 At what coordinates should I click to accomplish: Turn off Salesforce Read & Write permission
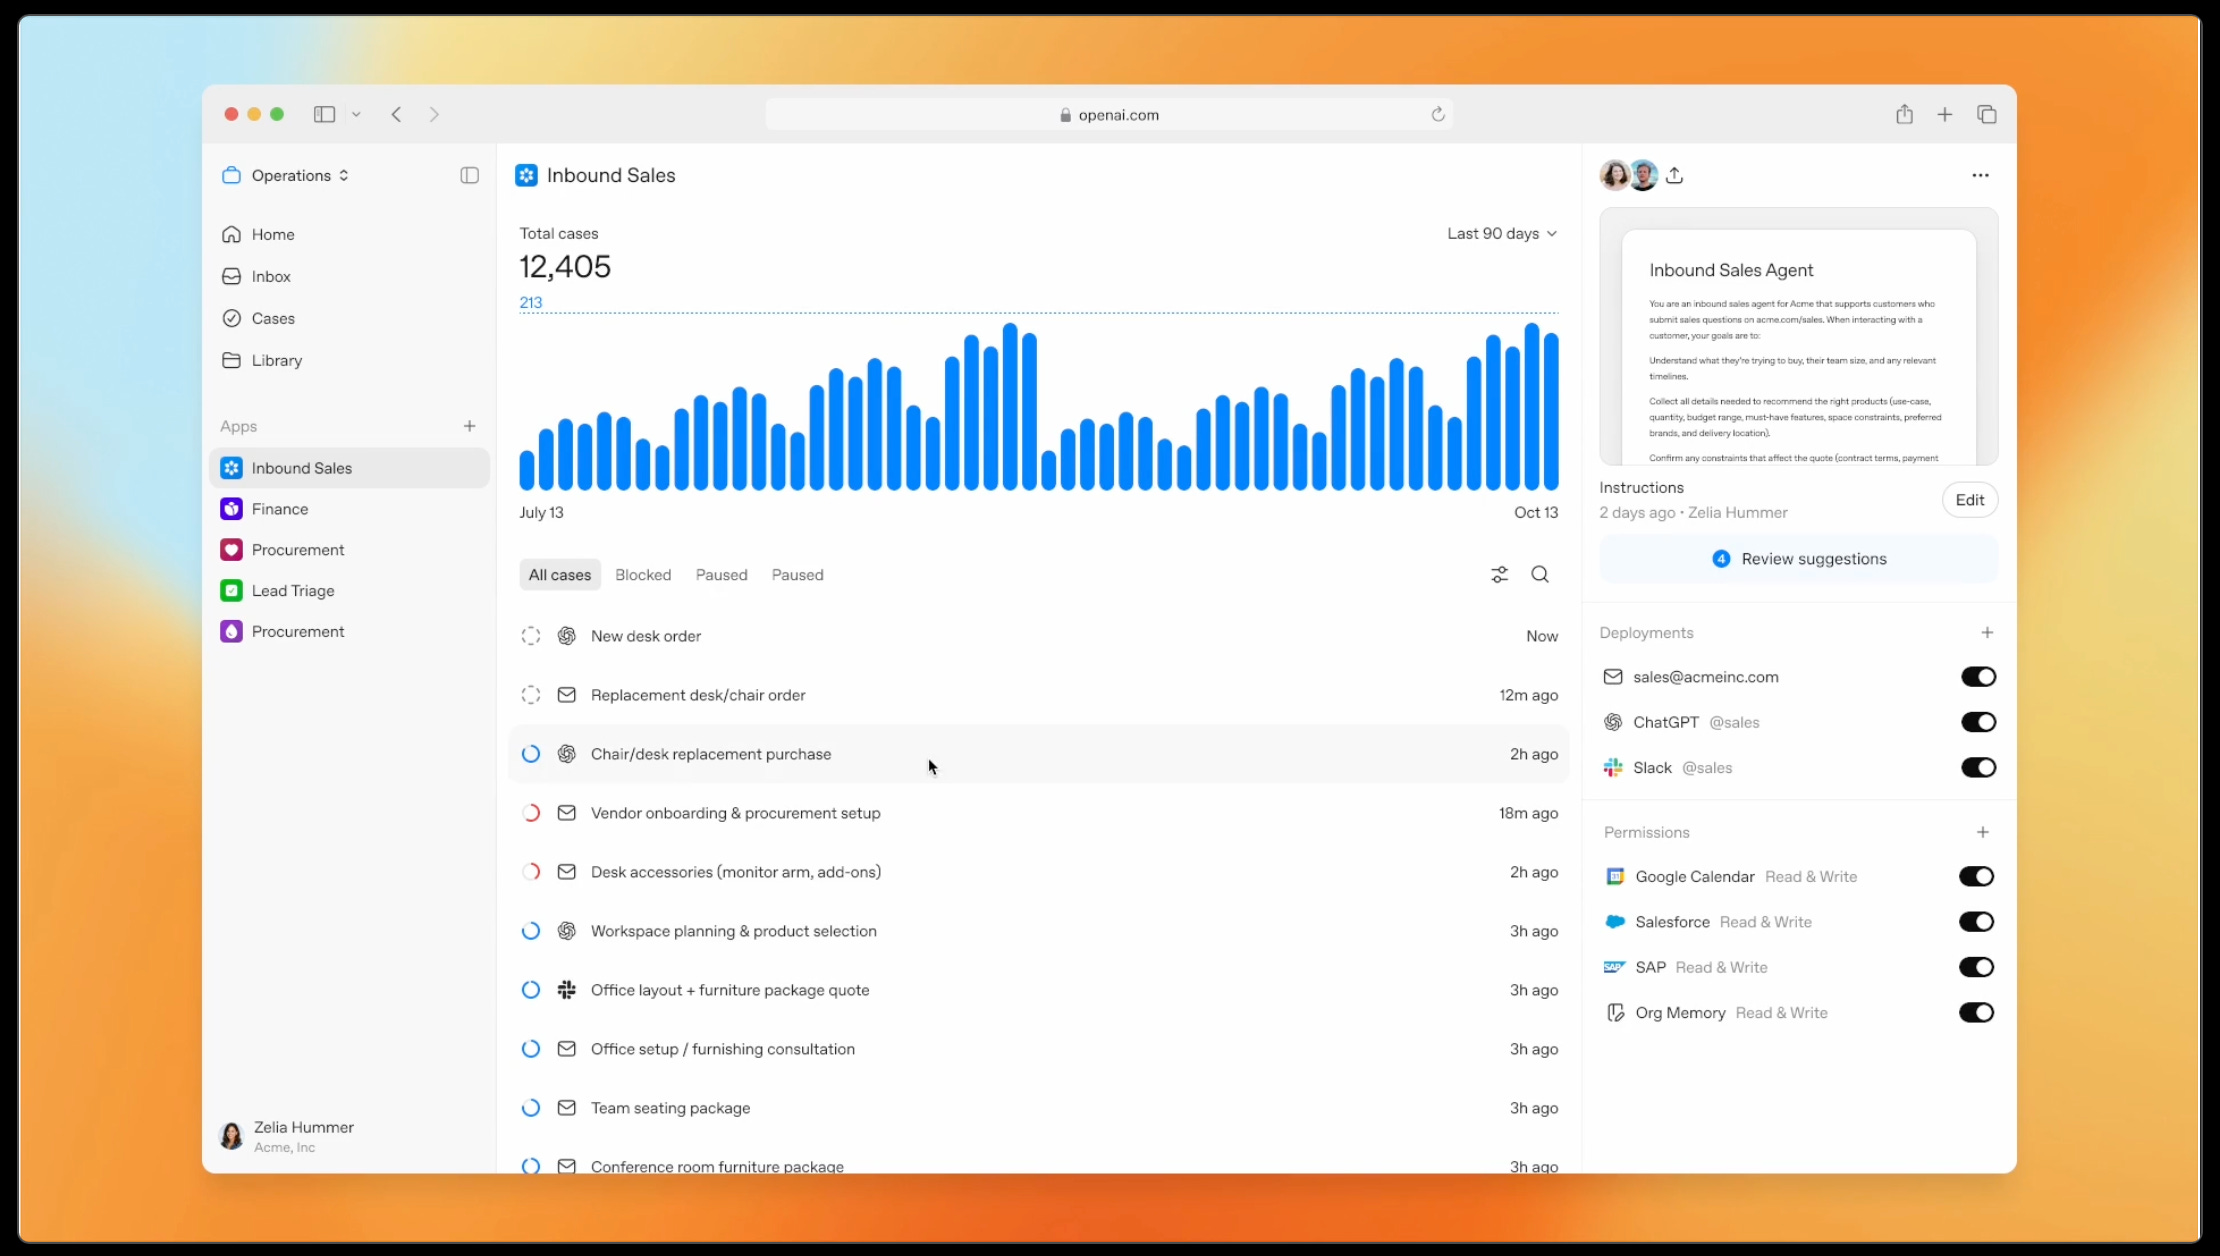coord(1975,922)
